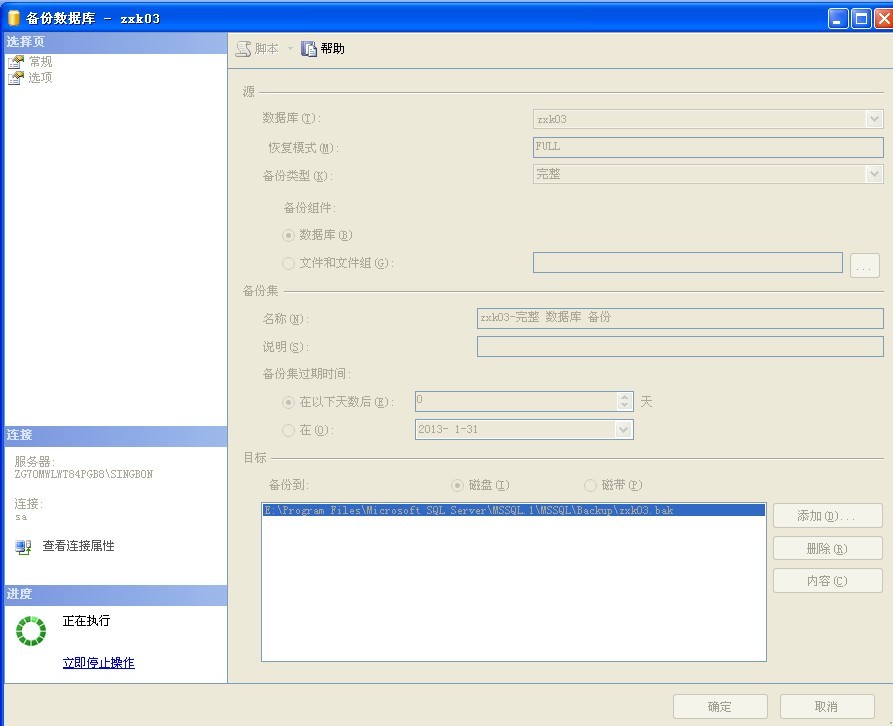The height and width of the screenshot is (726, 893).
Task: Expand the 数据库 zxk03 dropdown
Action: (x=873, y=119)
